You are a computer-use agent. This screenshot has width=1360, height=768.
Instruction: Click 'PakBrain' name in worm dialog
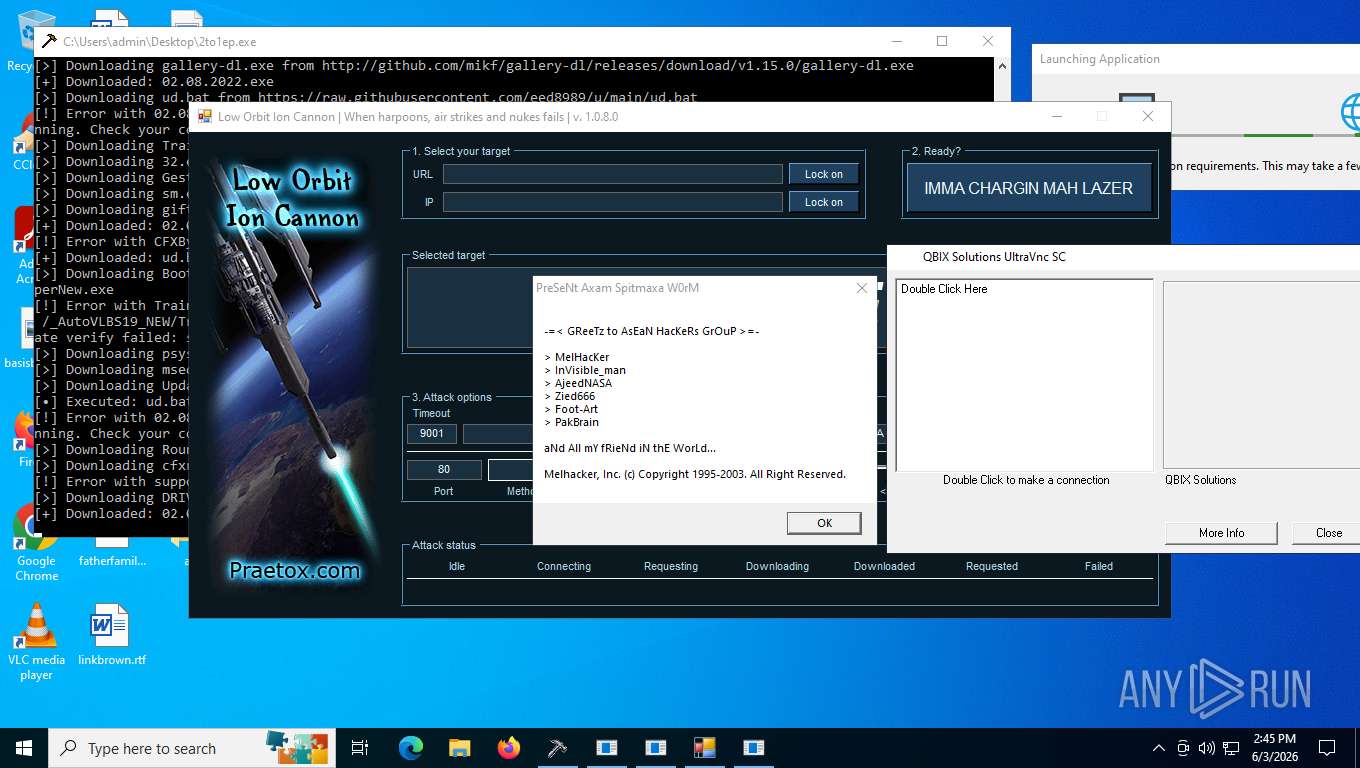point(576,422)
